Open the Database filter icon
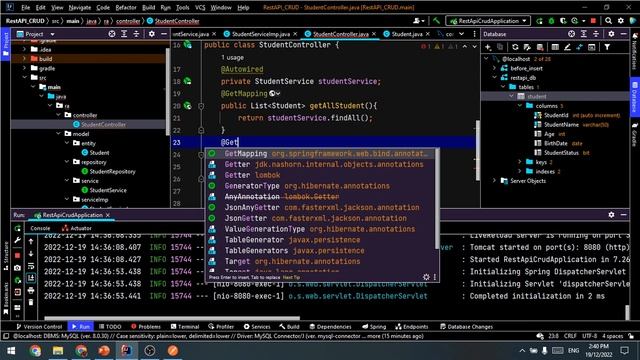The image size is (640, 360). pyautogui.click(x=607, y=47)
